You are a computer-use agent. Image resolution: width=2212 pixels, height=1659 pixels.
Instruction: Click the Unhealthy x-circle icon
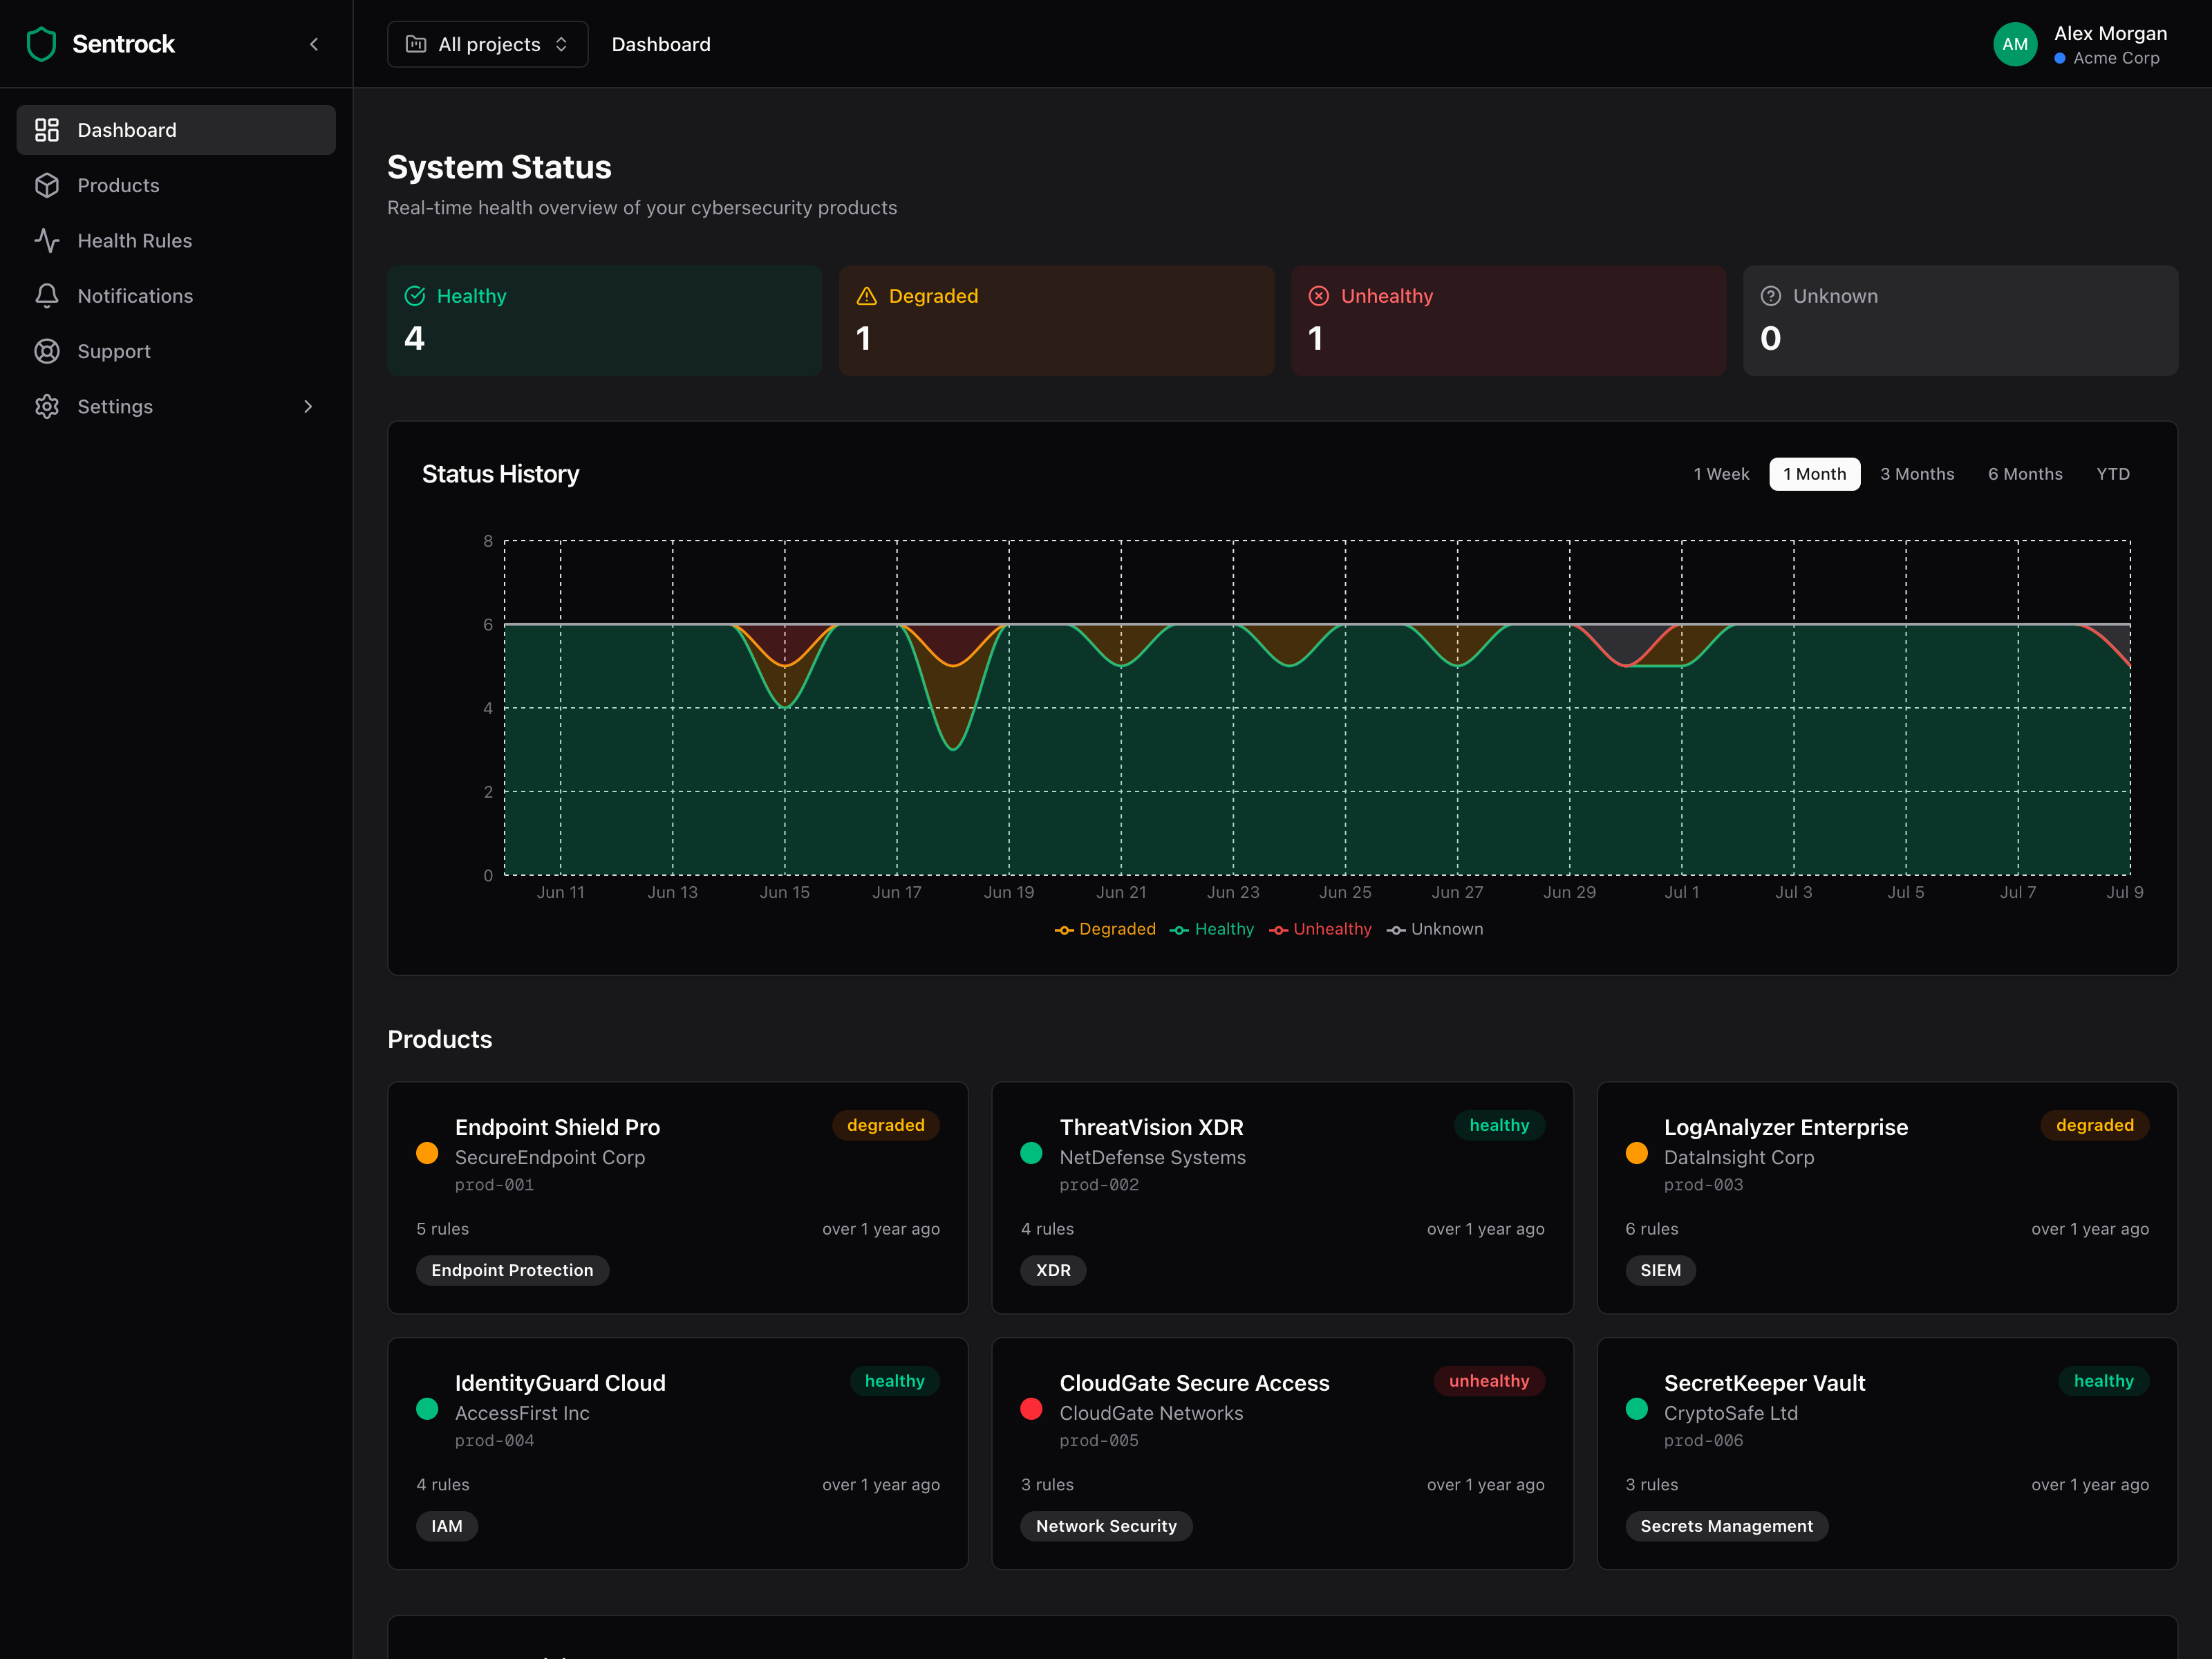click(1319, 296)
